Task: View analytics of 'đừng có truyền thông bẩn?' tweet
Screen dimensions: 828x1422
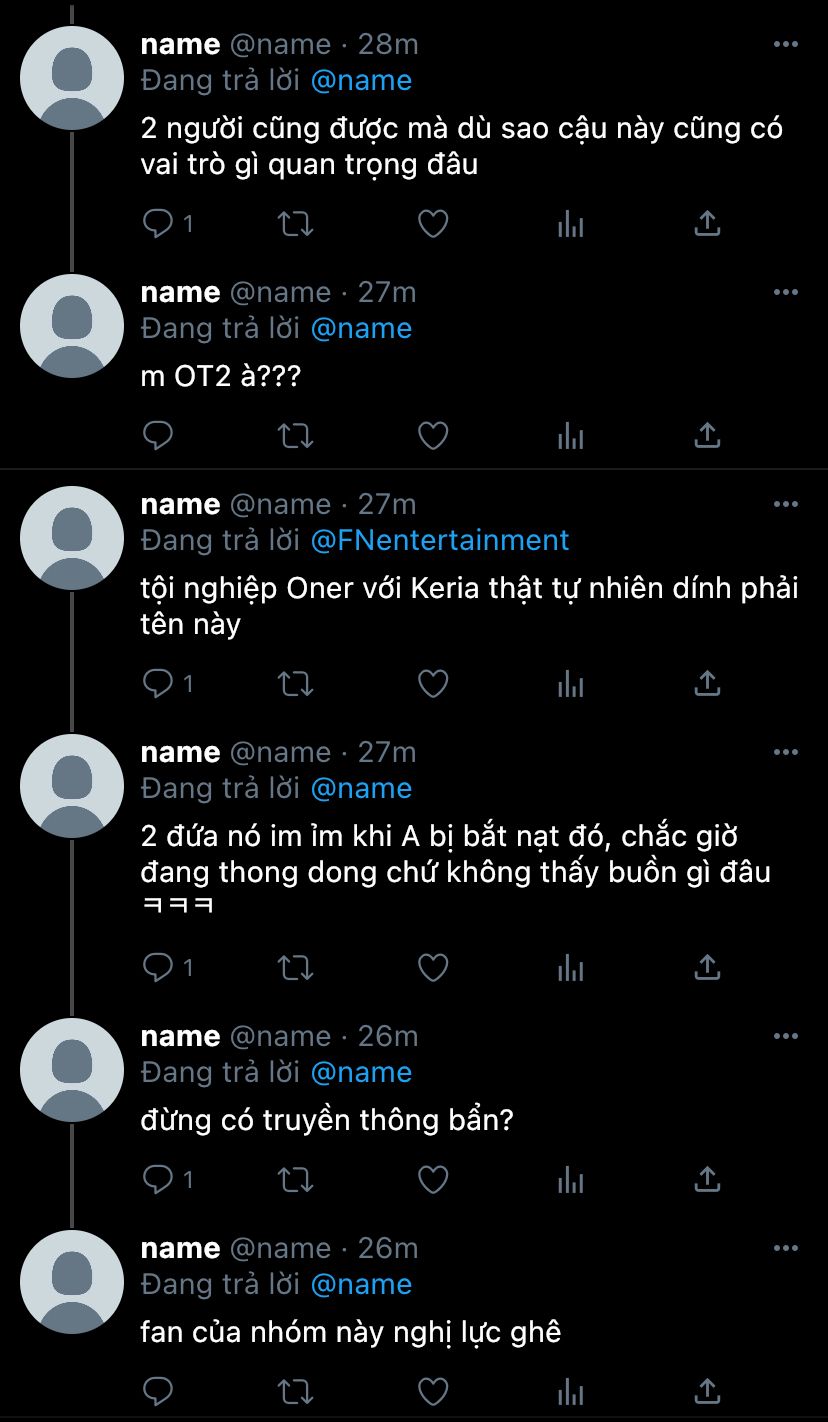Action: click(570, 1180)
